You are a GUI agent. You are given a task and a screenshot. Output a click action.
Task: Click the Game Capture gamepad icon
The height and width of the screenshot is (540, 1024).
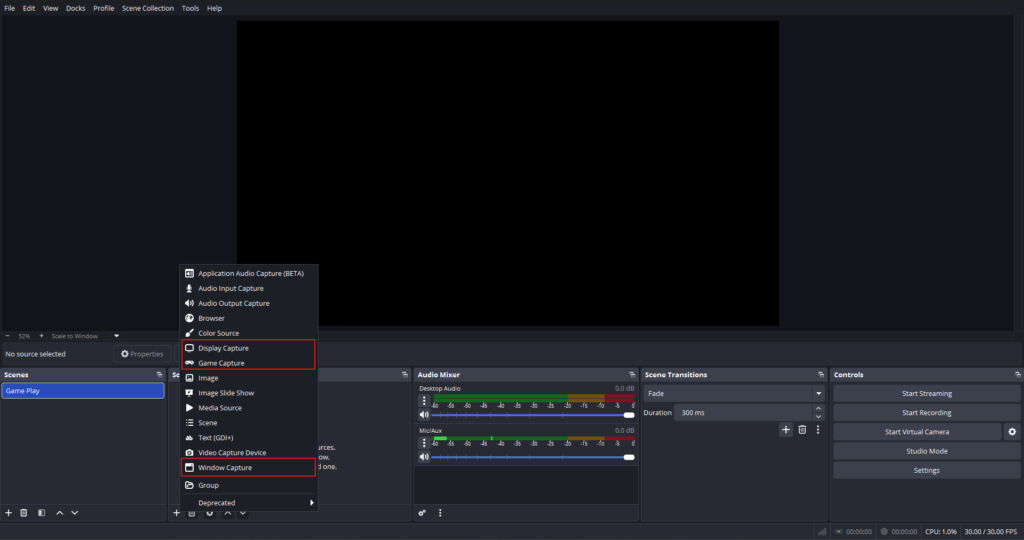pos(189,363)
